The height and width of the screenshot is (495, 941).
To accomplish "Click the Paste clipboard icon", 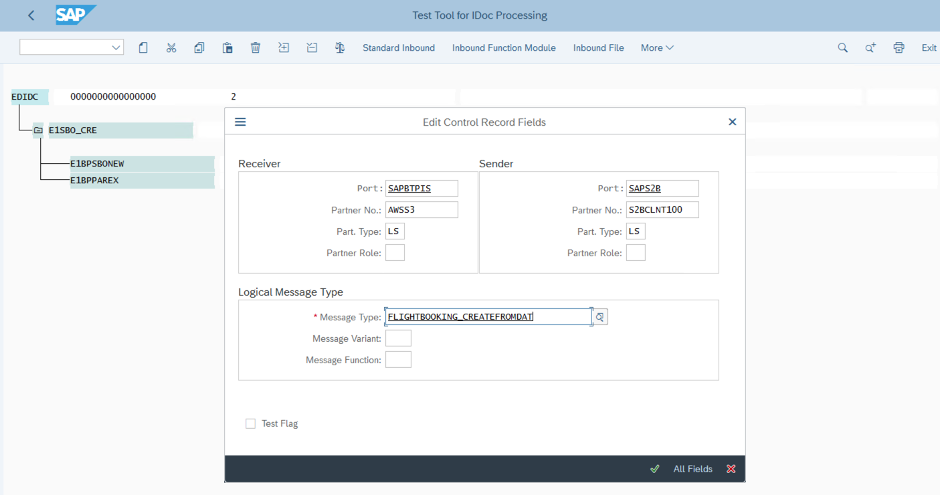I will pyautogui.click(x=227, y=47).
